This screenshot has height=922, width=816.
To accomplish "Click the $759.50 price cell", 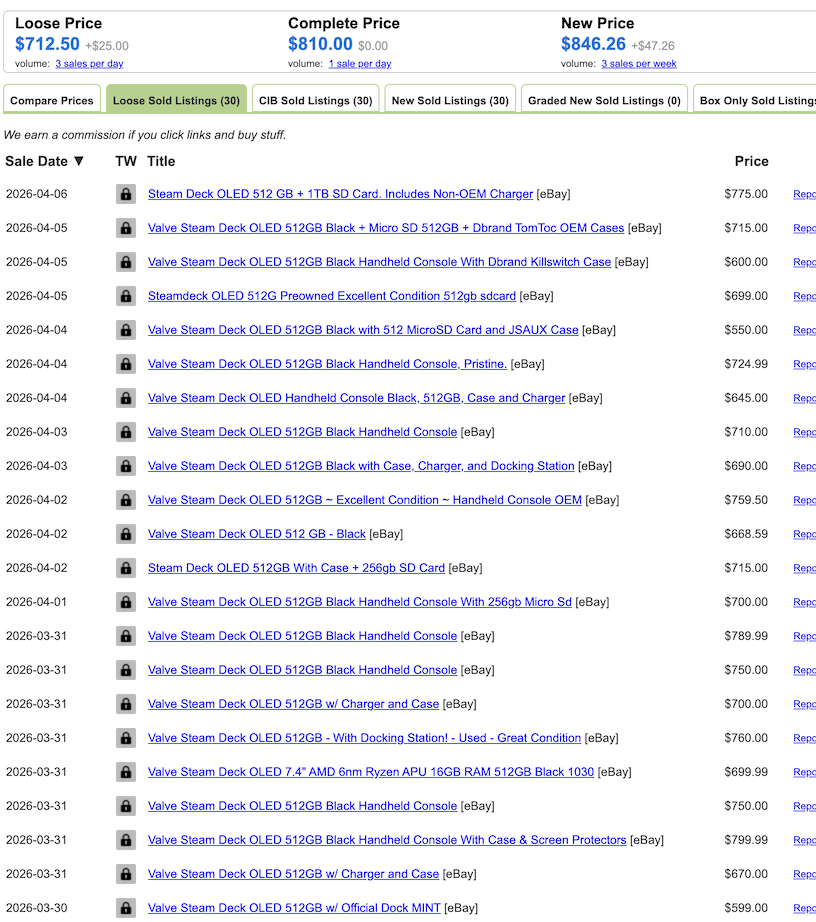I will tap(746, 500).
